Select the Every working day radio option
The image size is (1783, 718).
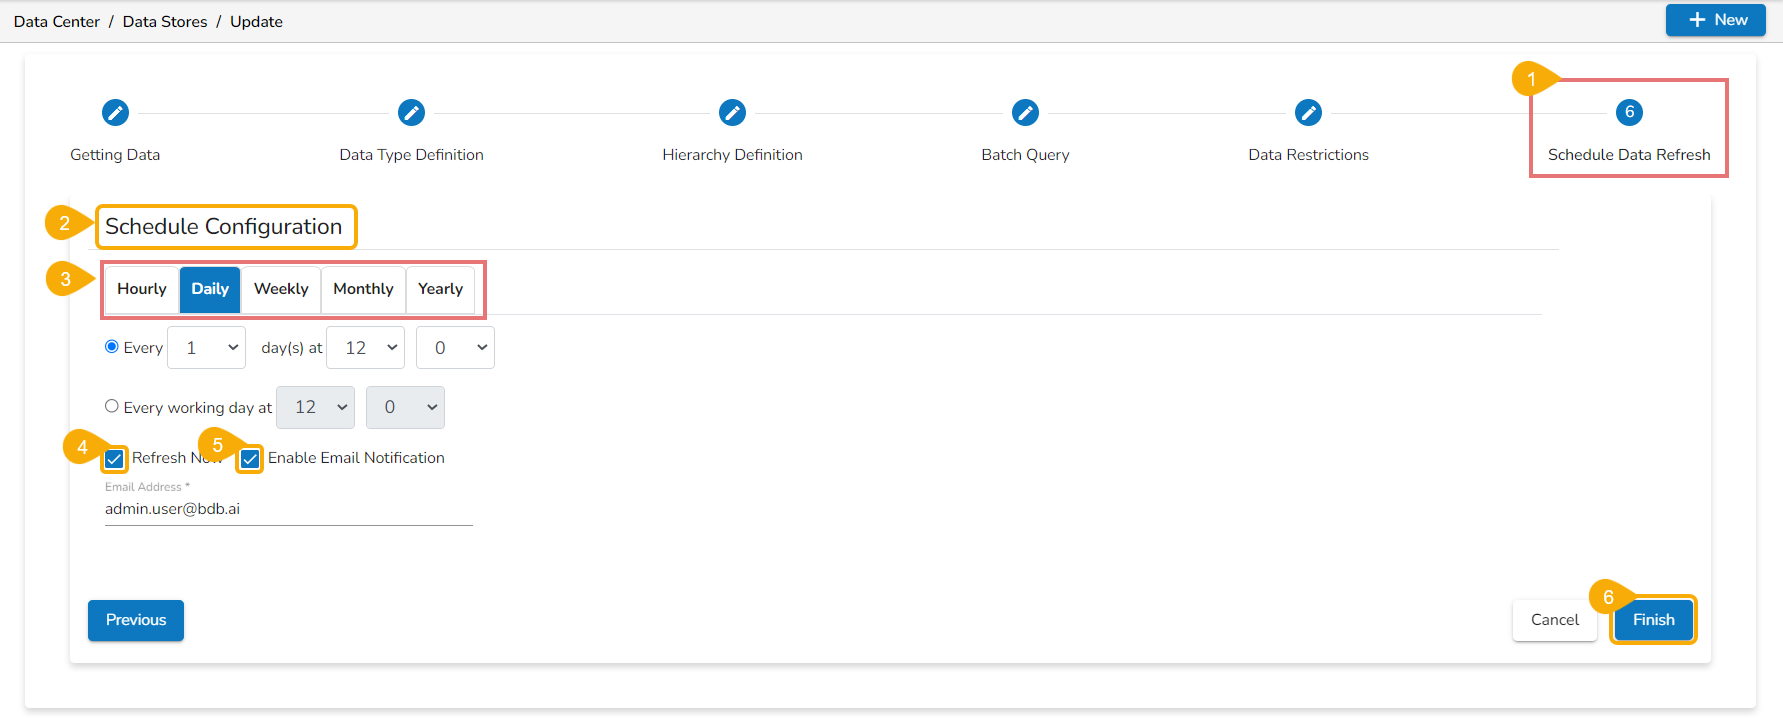112,406
